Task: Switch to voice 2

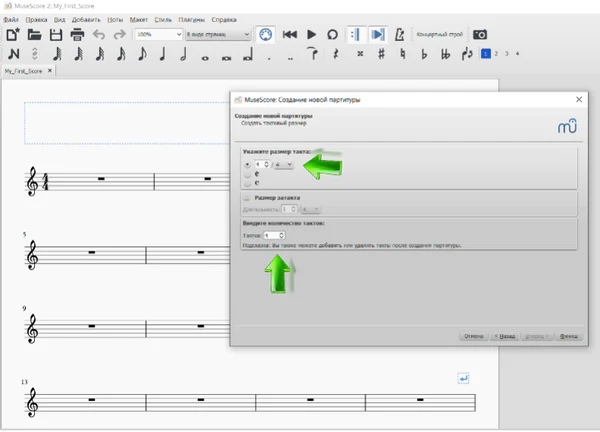Action: pyautogui.click(x=496, y=54)
